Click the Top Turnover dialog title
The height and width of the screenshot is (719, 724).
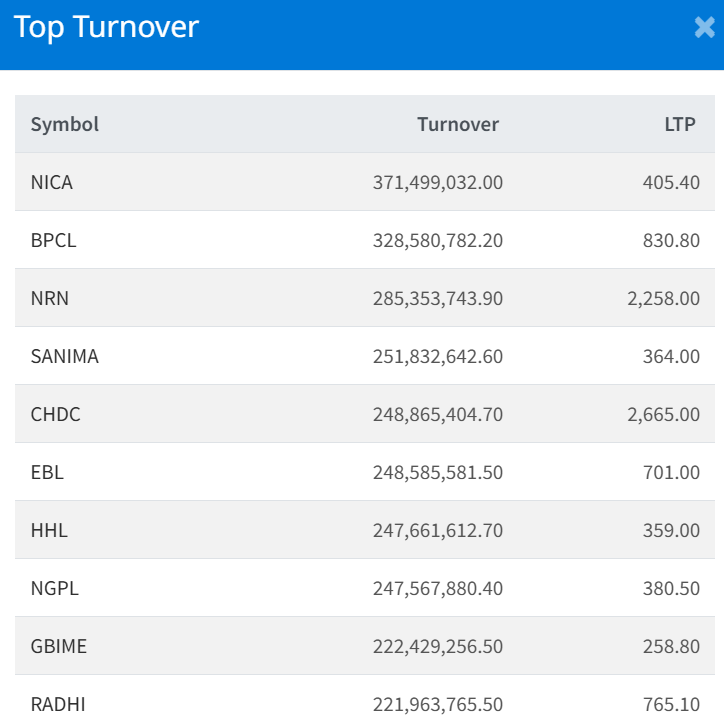pos(106,28)
